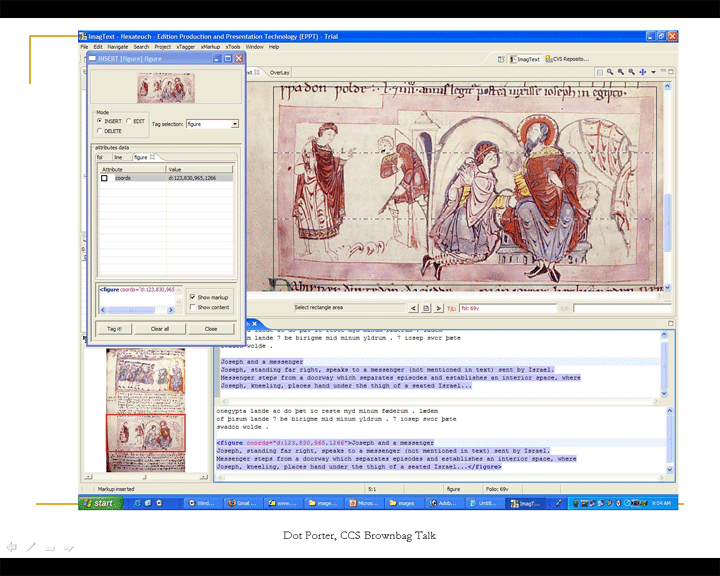
Task: Click the 'Folio: 69v' status bar entry
Action: 497,489
